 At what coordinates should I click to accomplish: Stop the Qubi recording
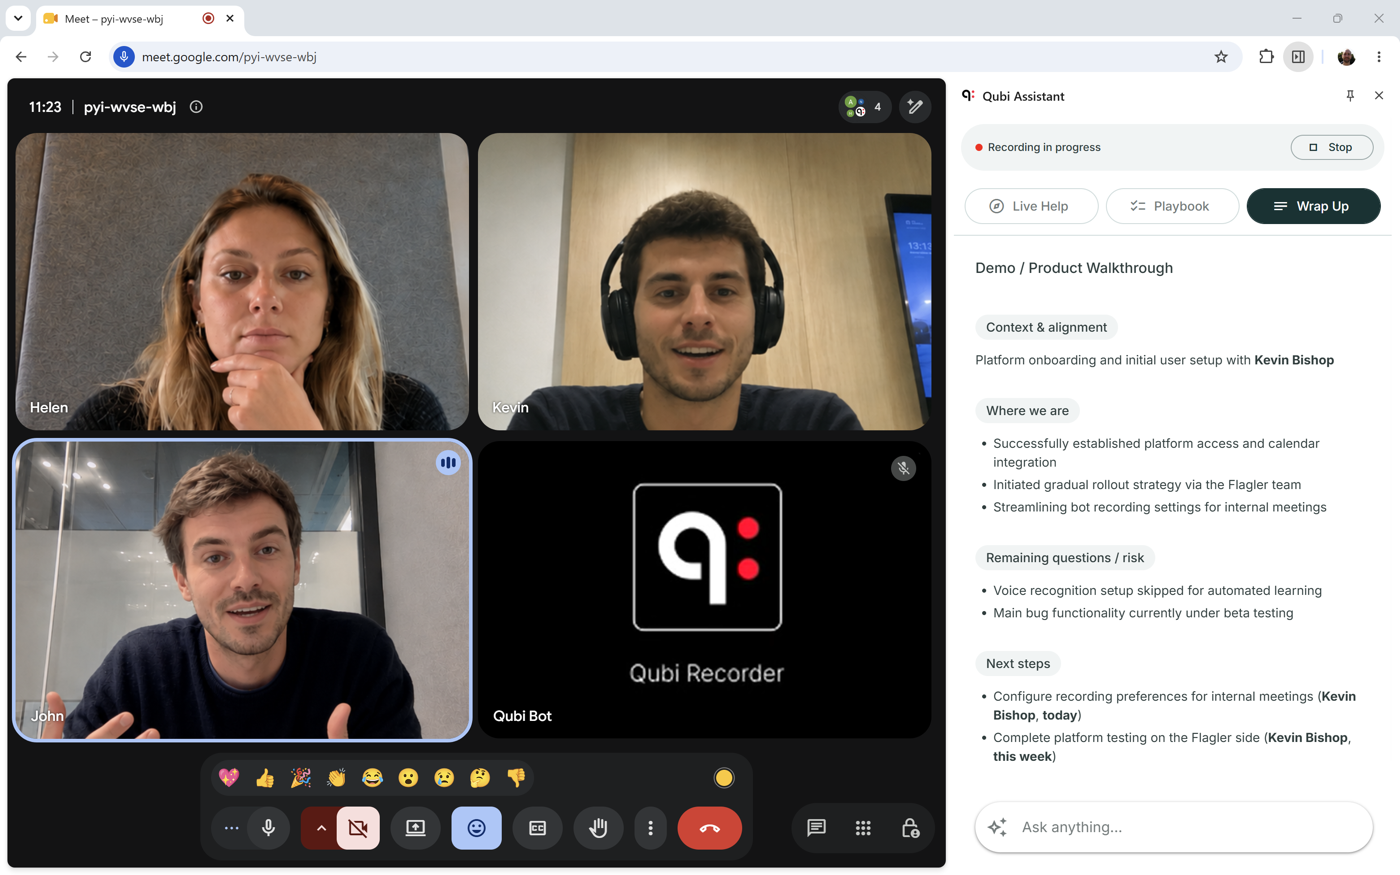(1331, 147)
